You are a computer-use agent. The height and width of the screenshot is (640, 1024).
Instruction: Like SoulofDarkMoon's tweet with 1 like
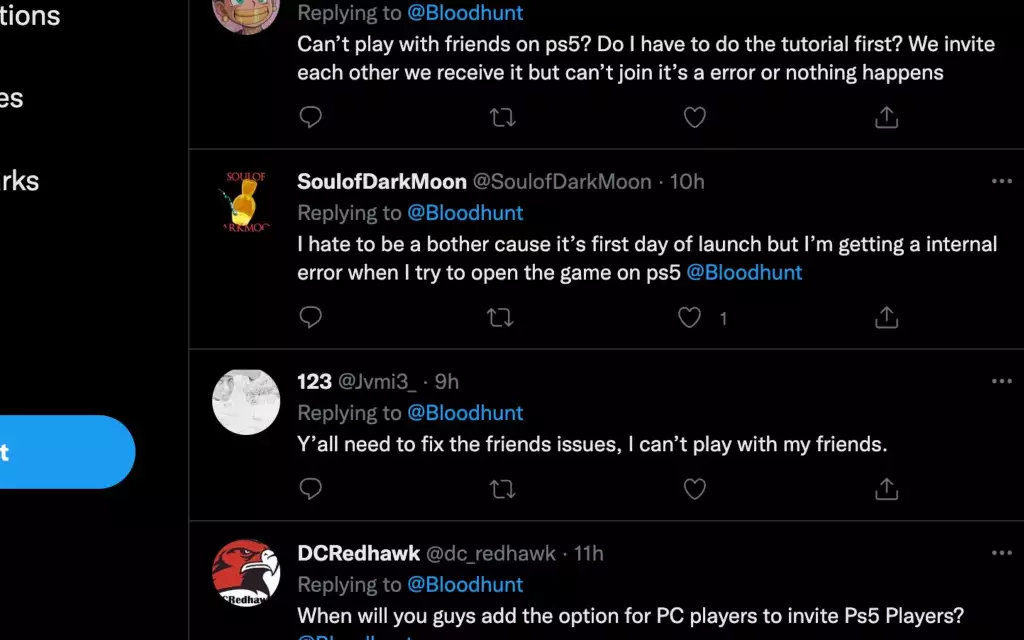(690, 317)
